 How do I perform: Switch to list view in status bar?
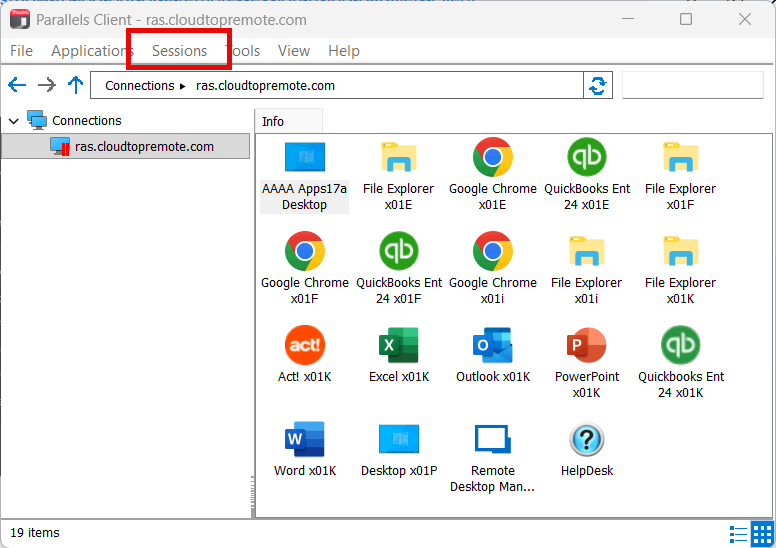(739, 533)
